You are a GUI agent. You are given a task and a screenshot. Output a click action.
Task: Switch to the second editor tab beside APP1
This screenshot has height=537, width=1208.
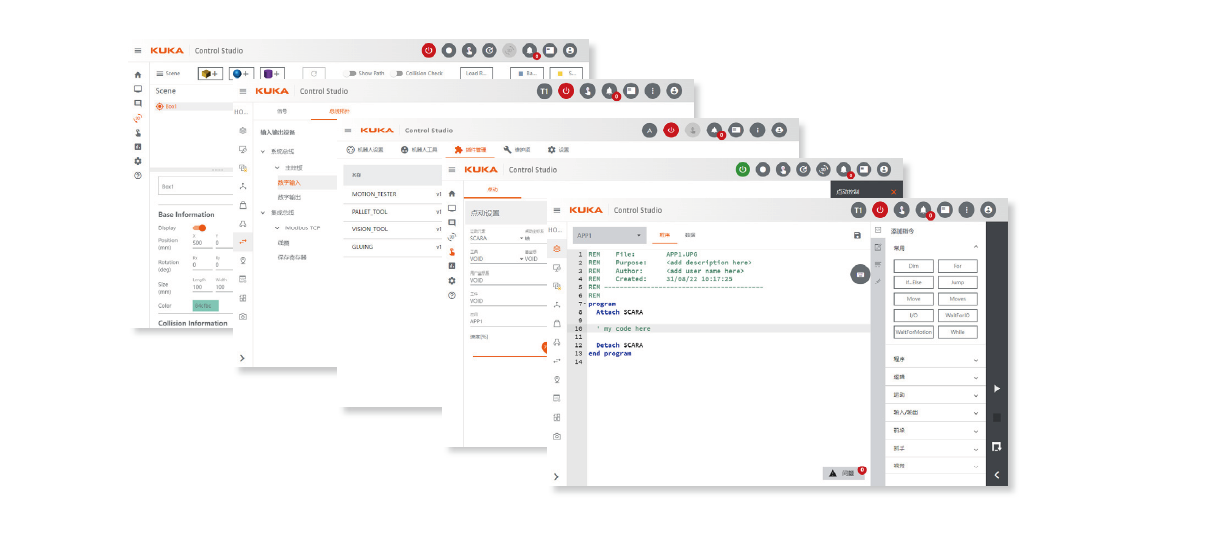coord(690,235)
